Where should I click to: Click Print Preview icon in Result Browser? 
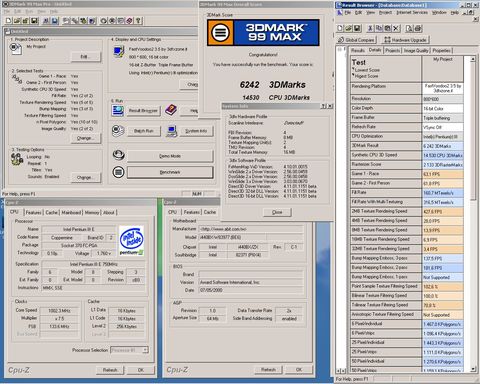tap(409, 28)
